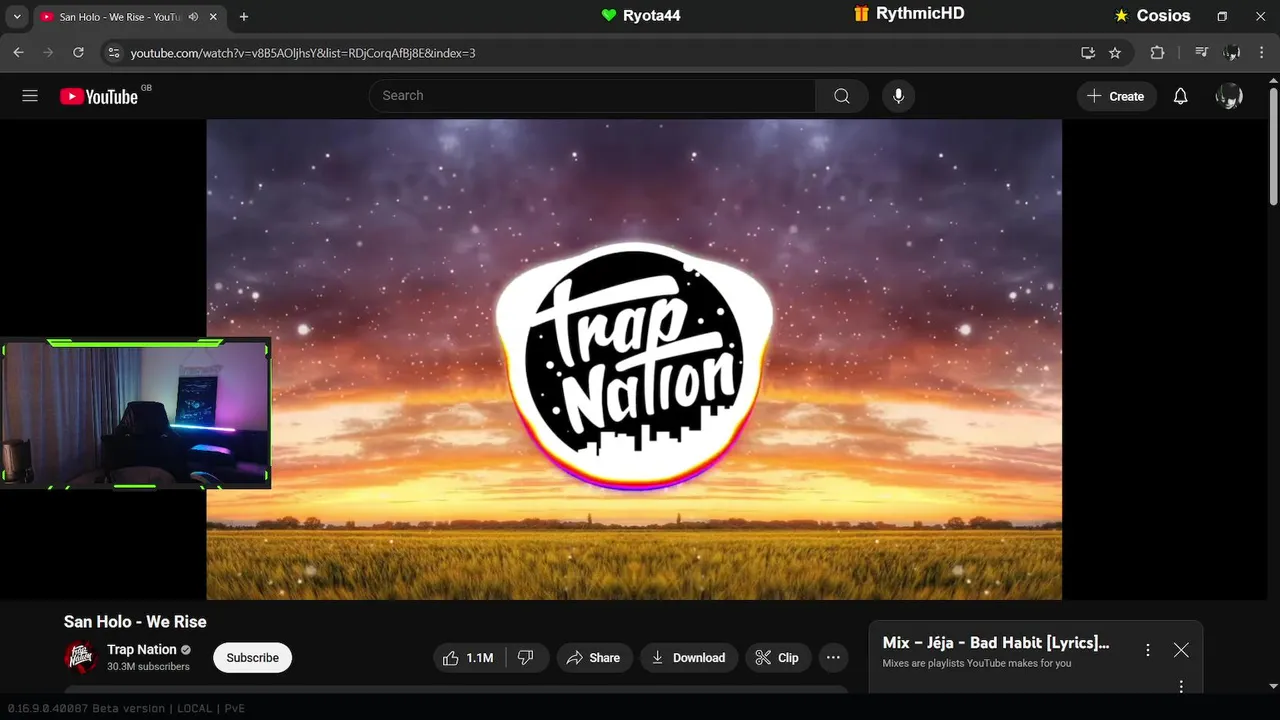The image size is (1280, 720).
Task: Download the video
Action: [689, 658]
